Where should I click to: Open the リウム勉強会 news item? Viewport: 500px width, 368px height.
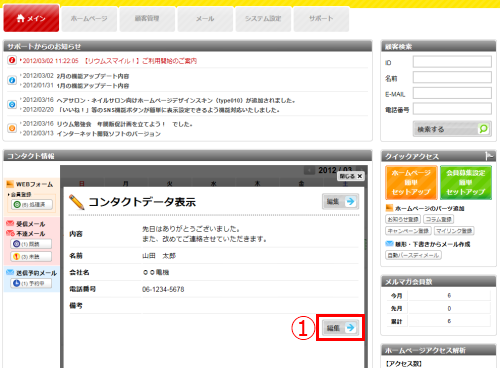point(124,124)
